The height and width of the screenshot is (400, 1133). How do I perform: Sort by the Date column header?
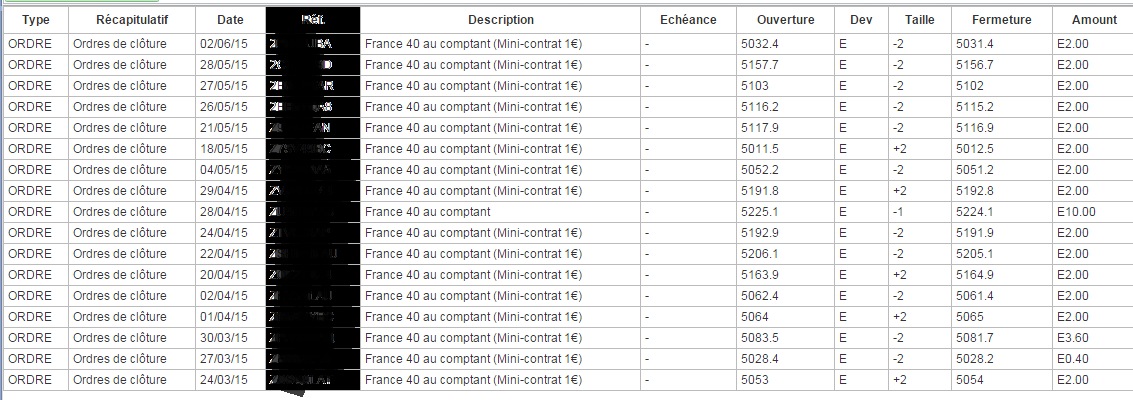pos(230,20)
